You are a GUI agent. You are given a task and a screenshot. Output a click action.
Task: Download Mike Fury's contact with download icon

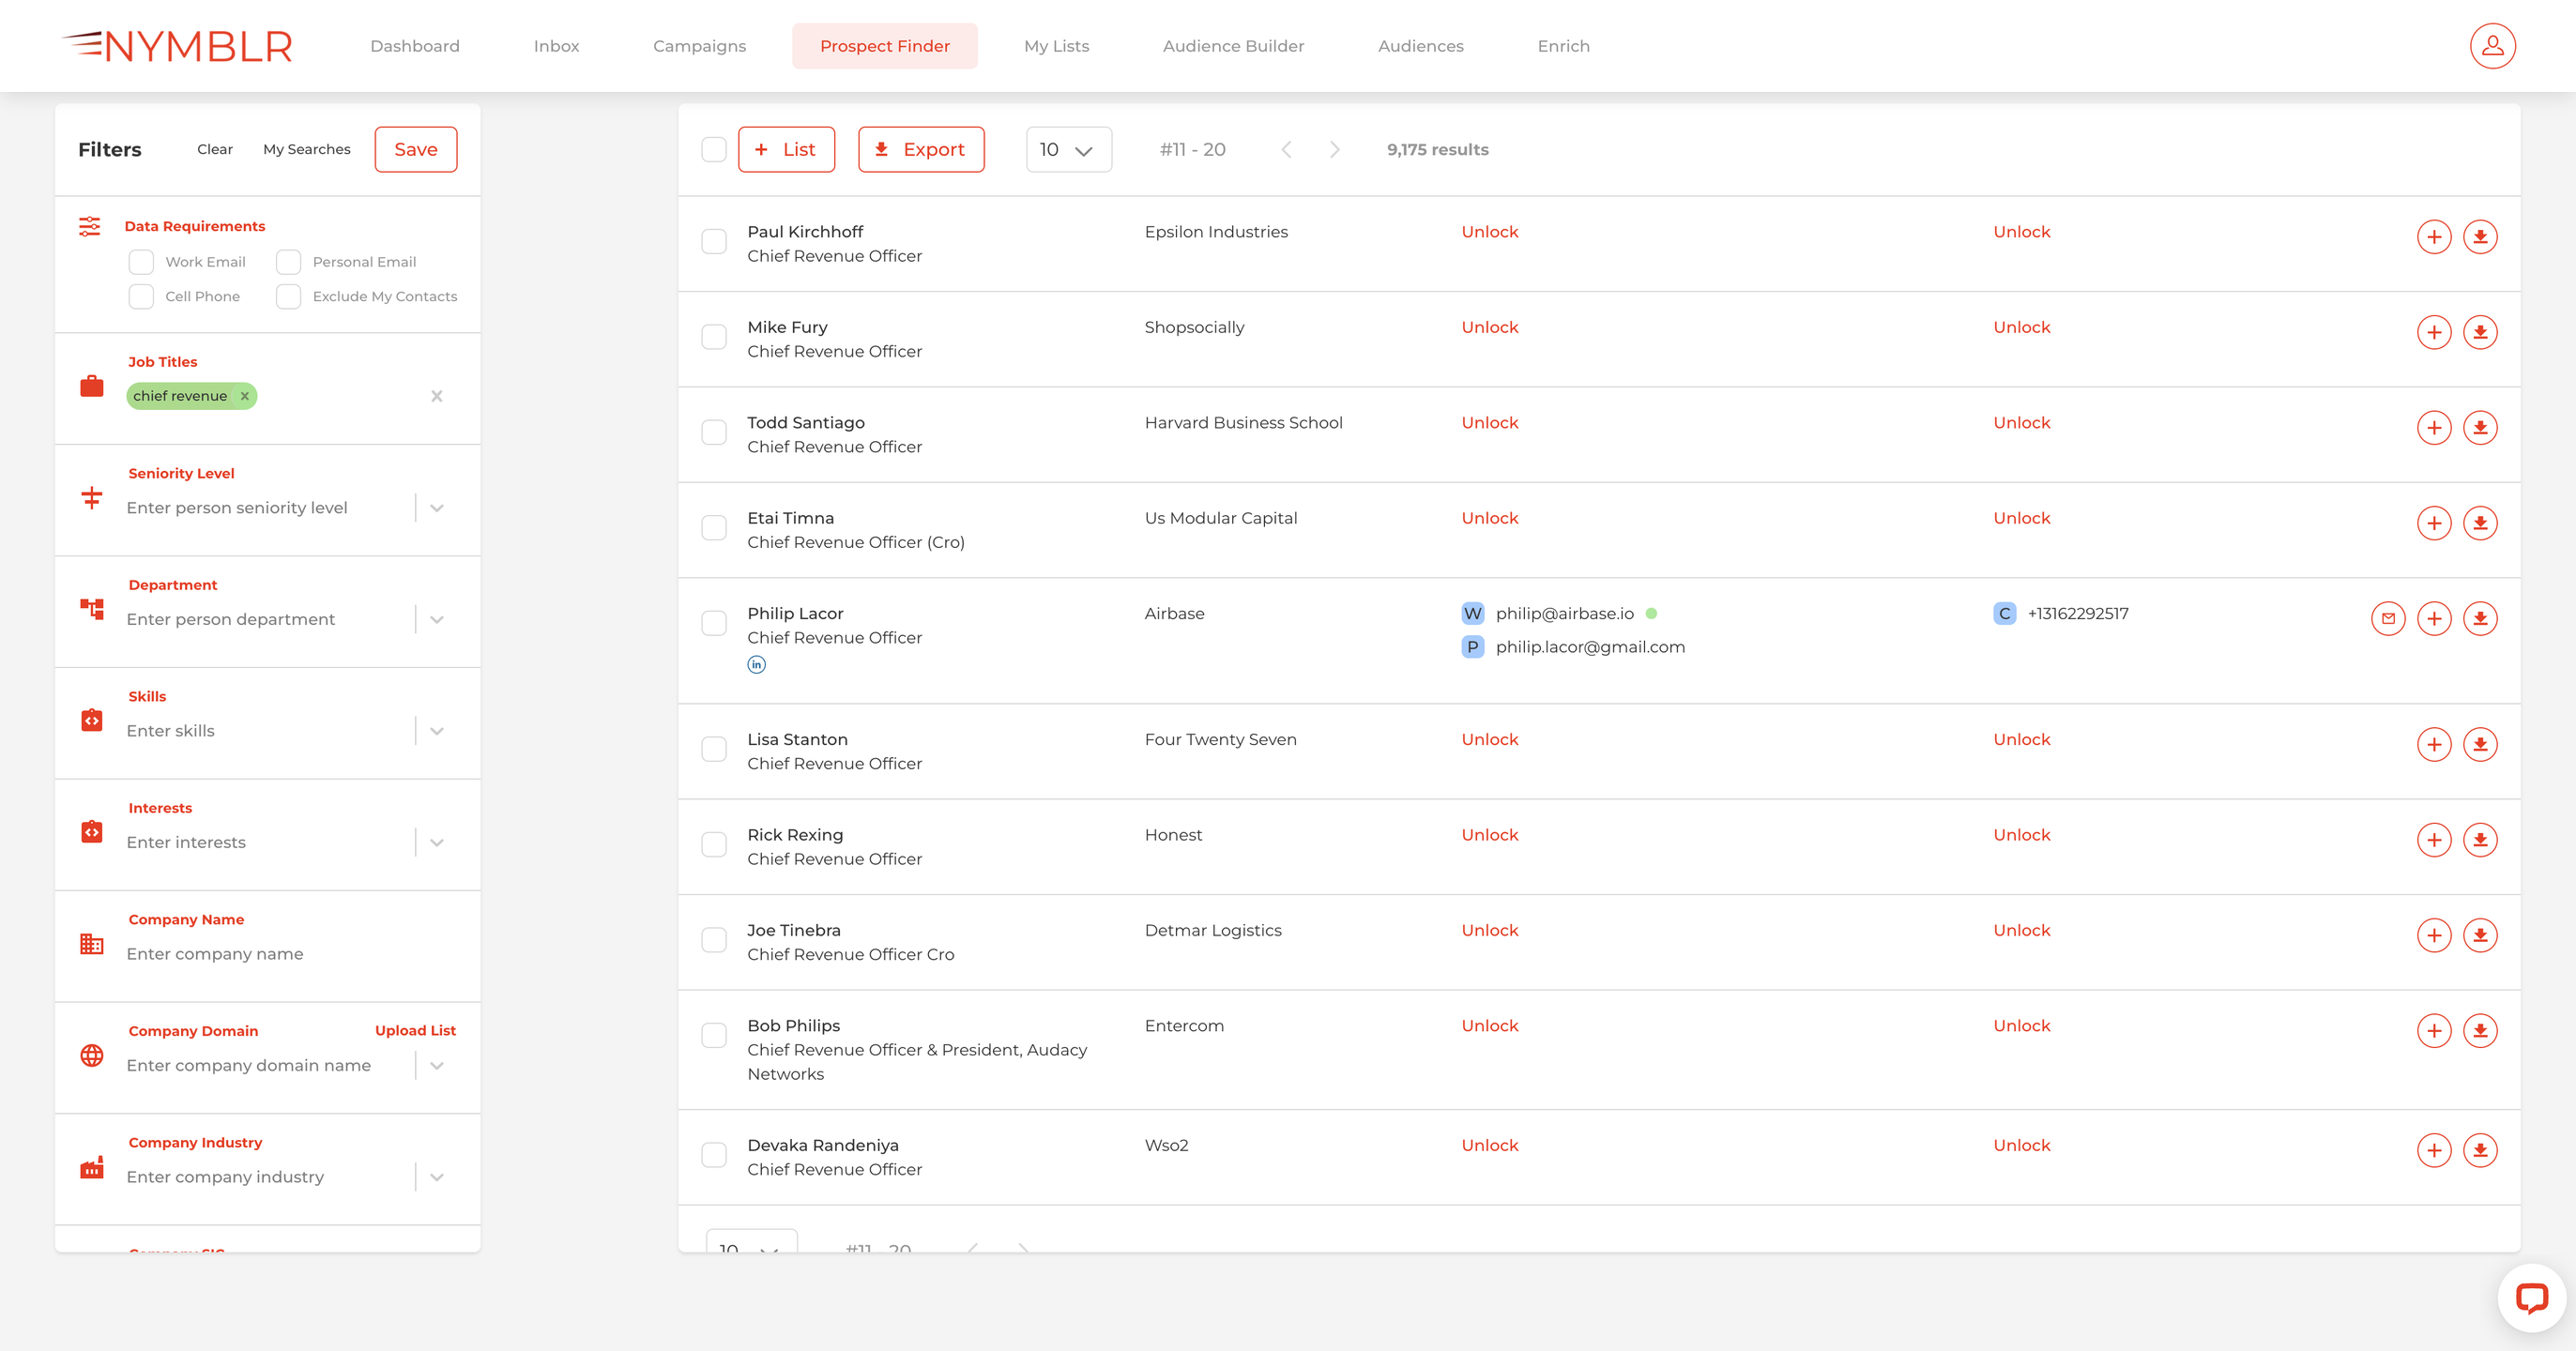coord(2479,333)
